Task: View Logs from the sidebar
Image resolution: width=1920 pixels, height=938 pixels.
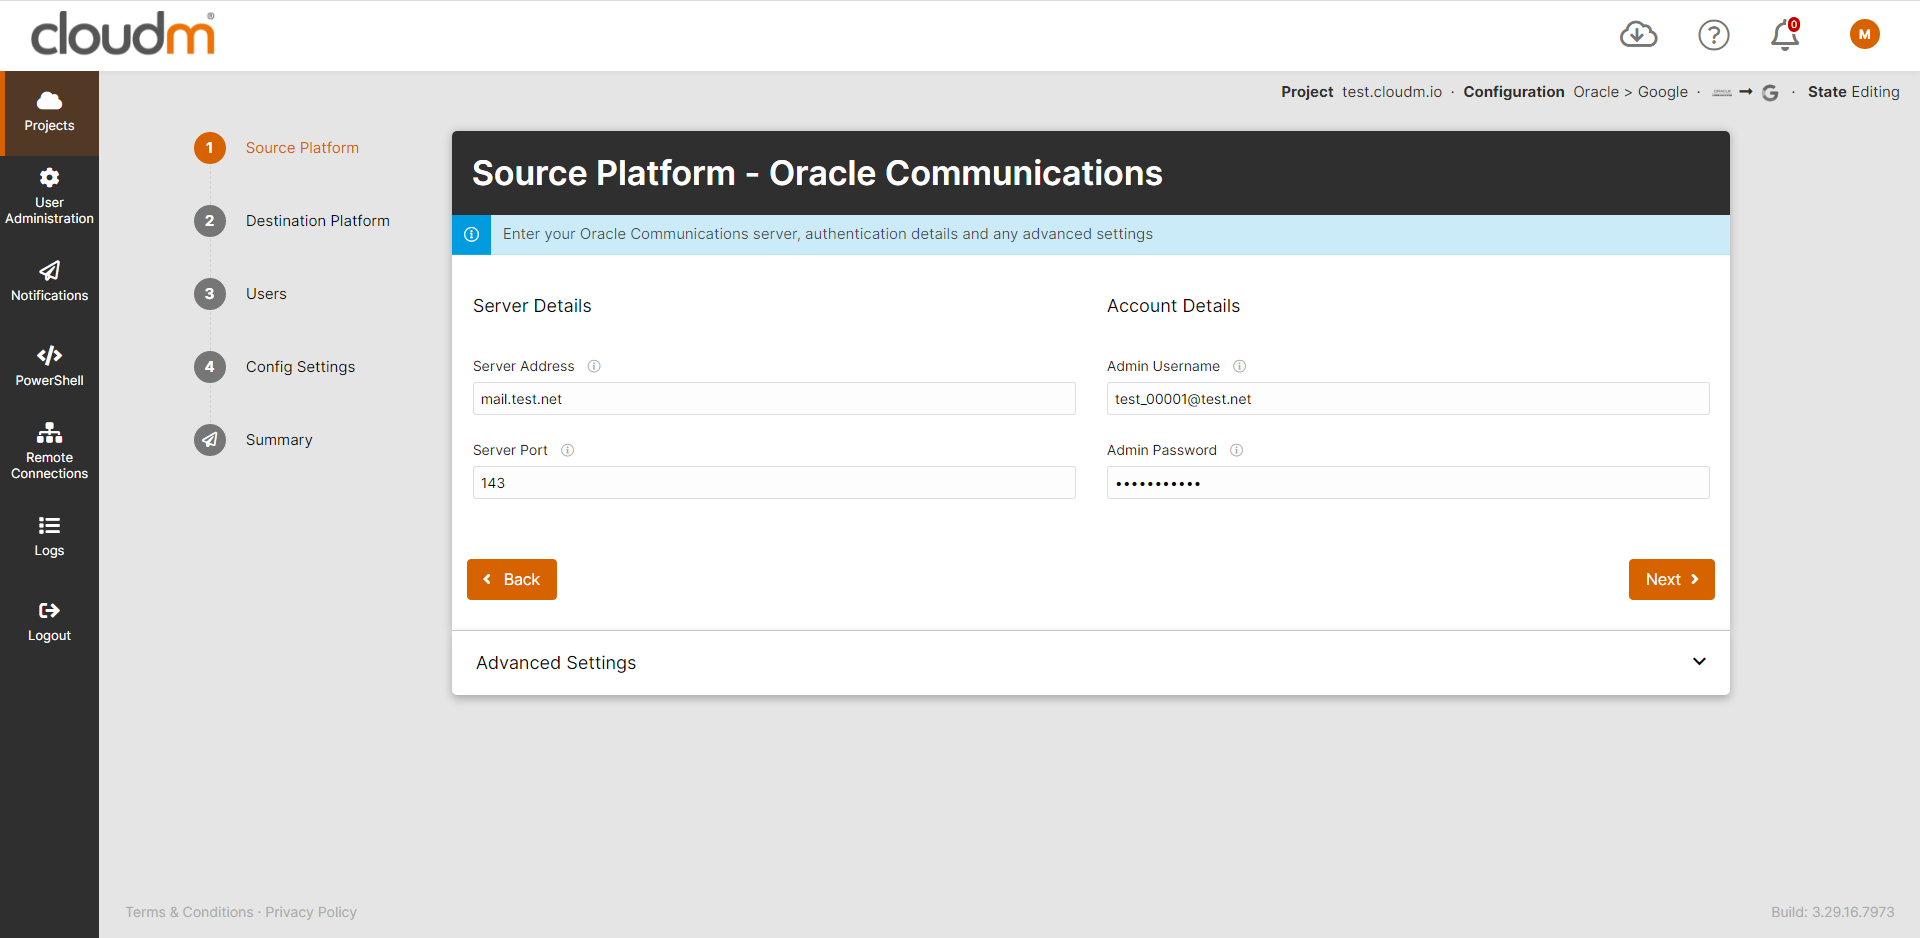Action: (x=49, y=536)
